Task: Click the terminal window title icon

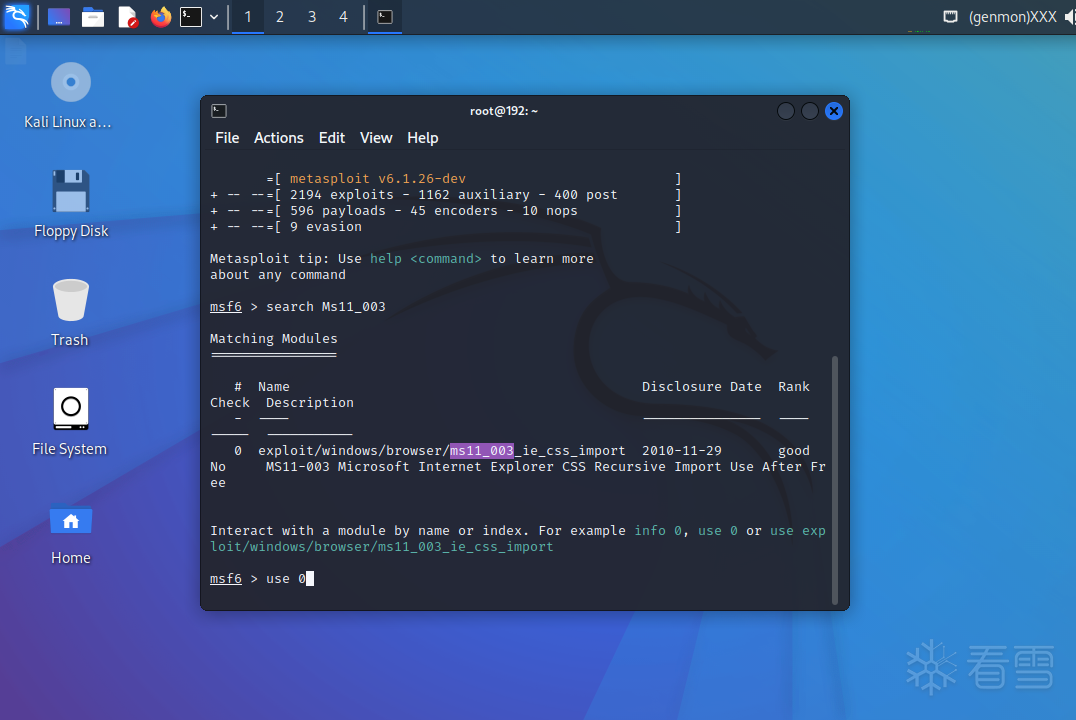Action: [219, 111]
